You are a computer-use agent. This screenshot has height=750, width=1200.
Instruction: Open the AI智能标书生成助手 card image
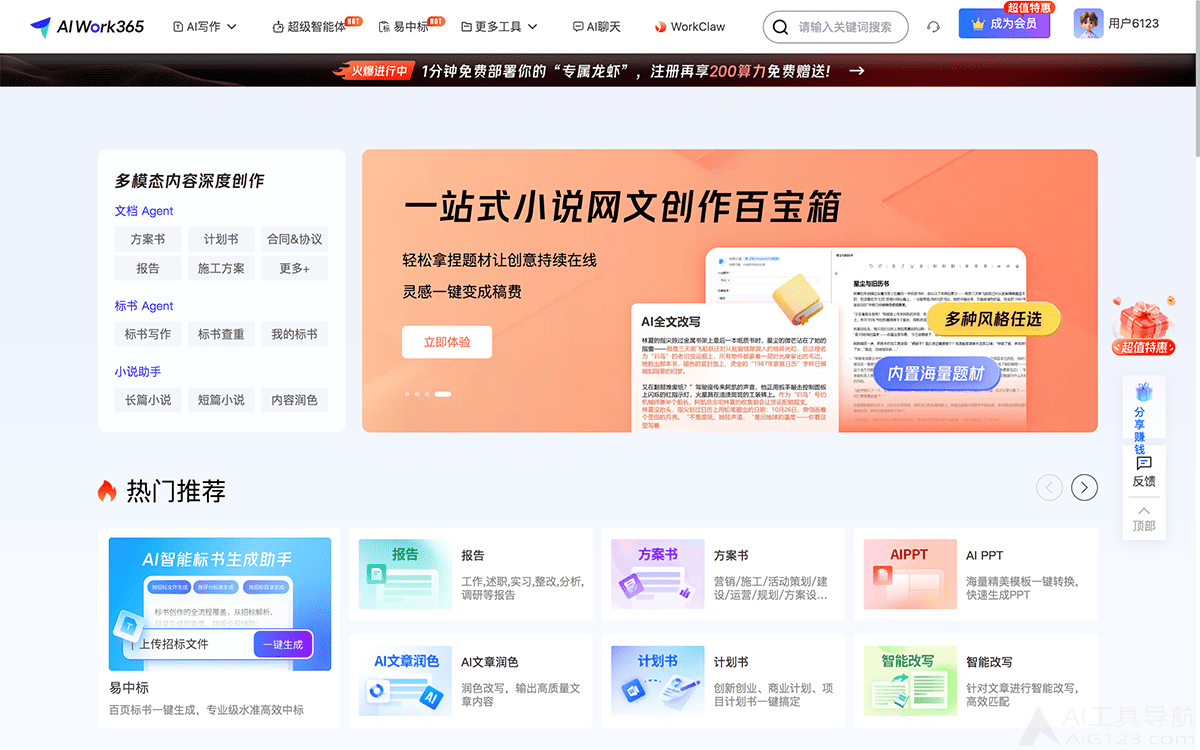(220, 604)
